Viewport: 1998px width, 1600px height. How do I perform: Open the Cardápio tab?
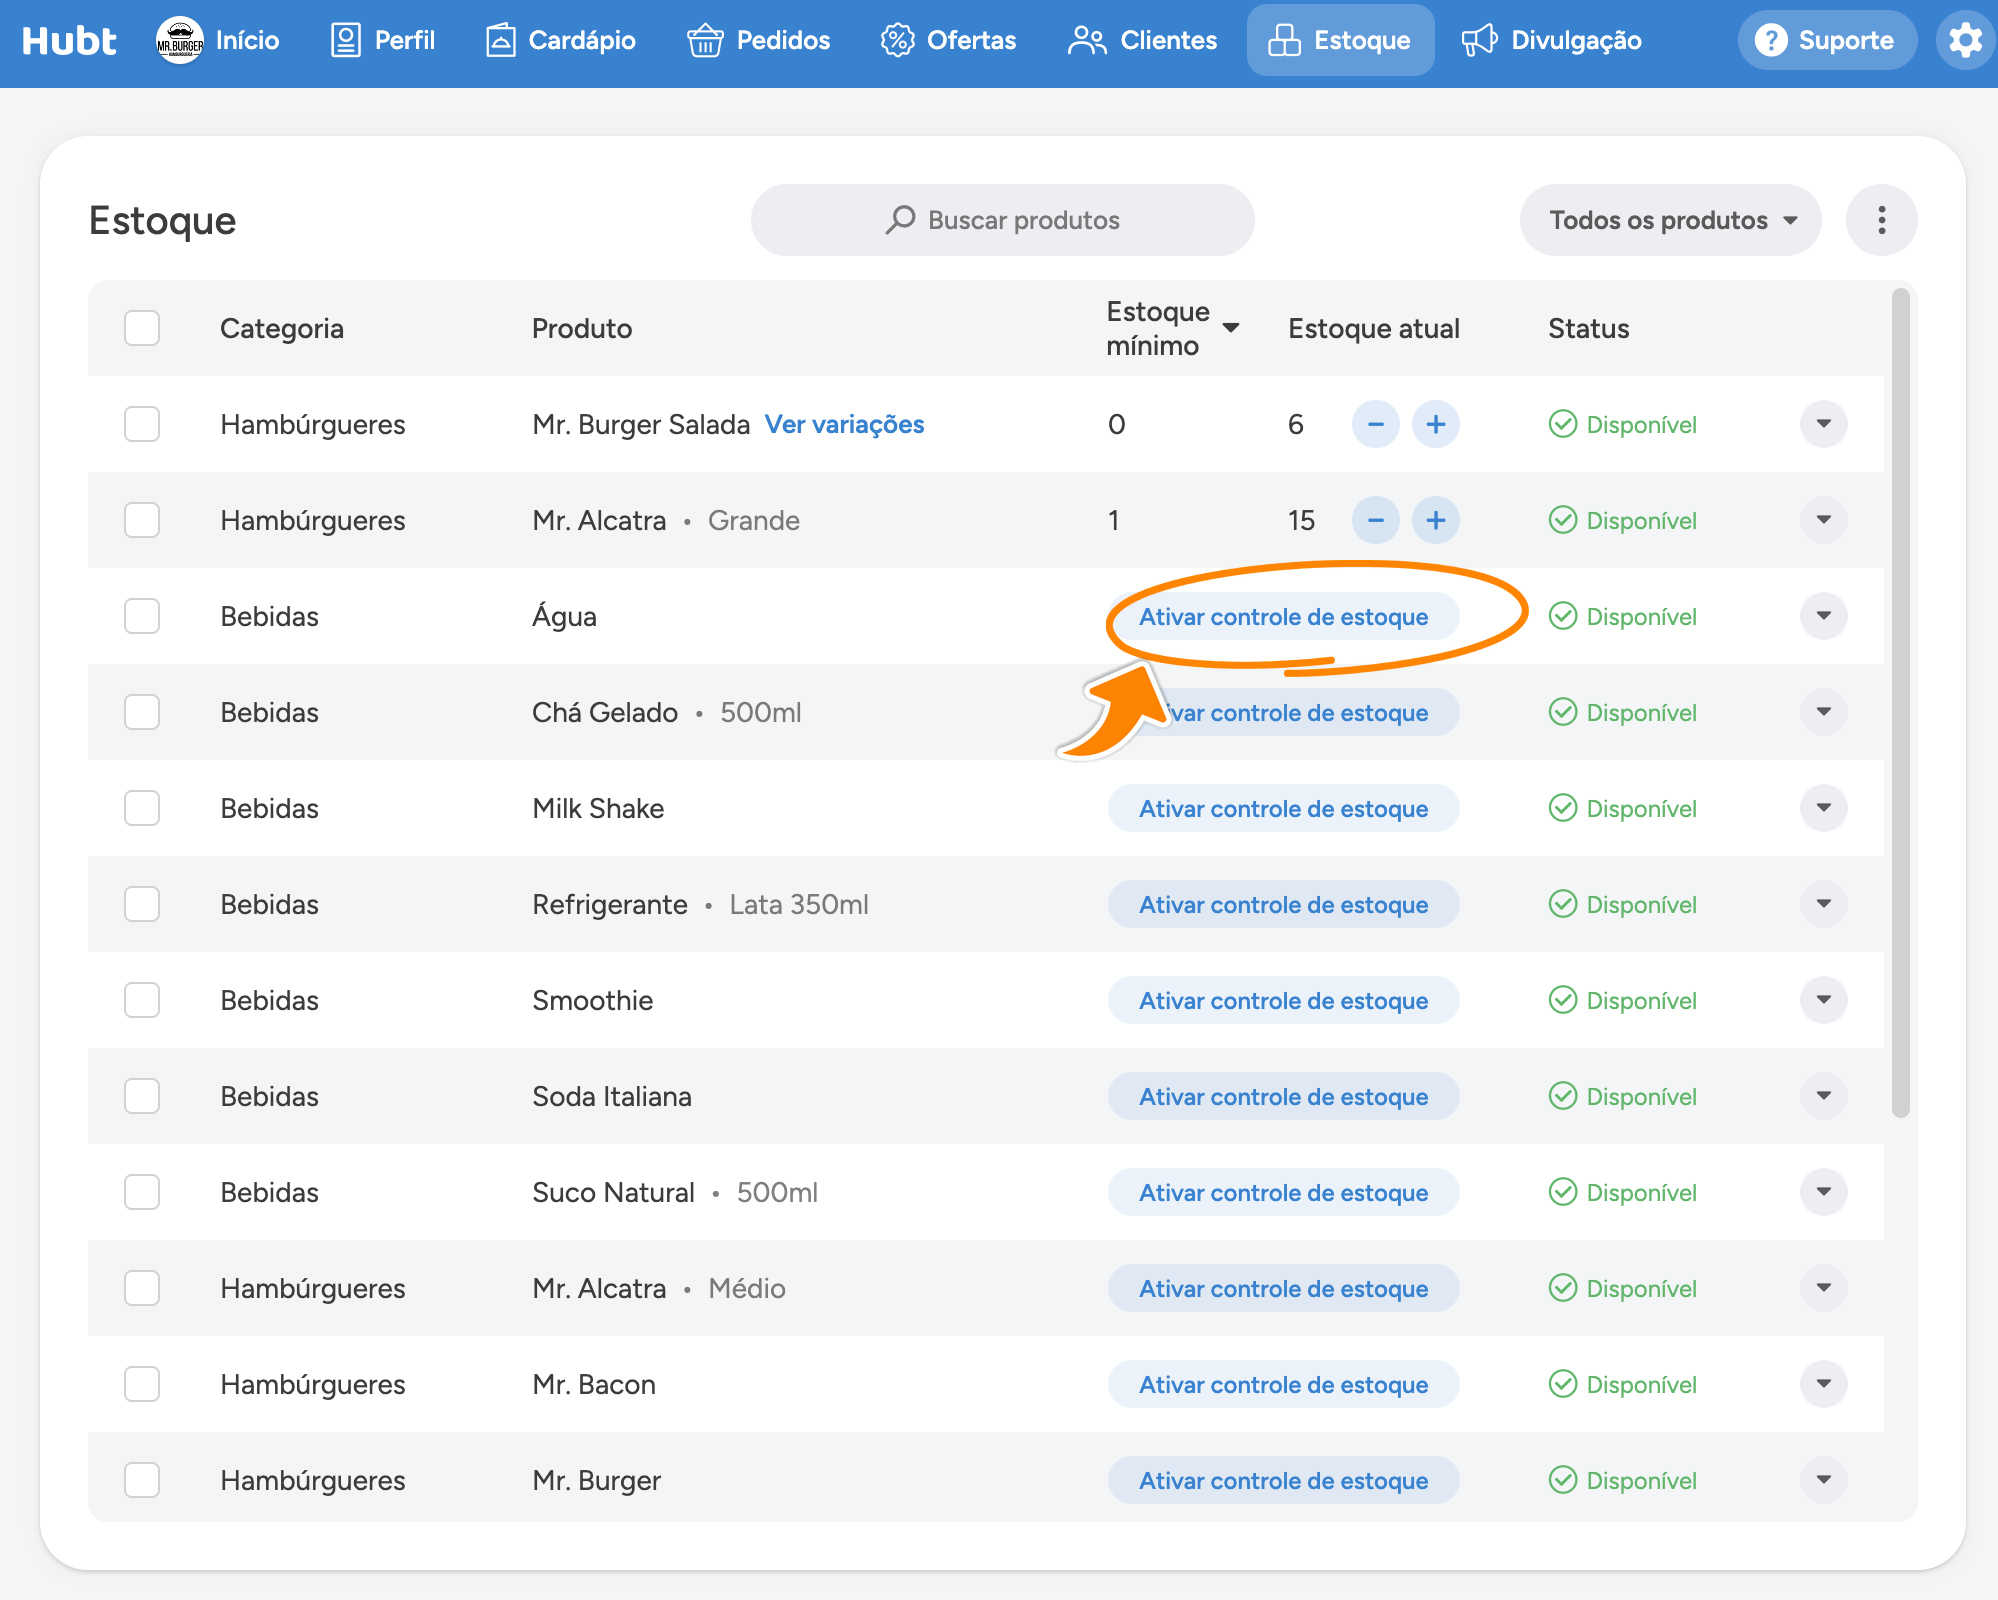coord(560,40)
